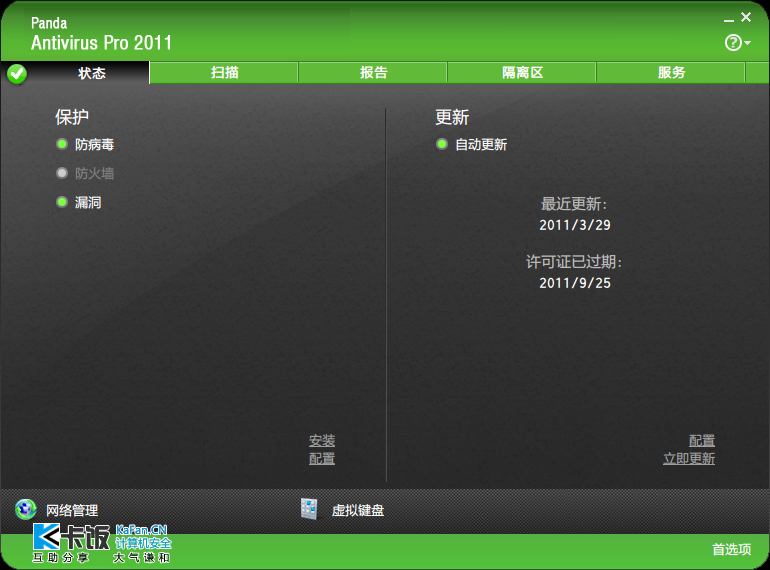The image size is (770, 570).
Task: Open the 报告 tab
Action: pyautogui.click(x=373, y=73)
